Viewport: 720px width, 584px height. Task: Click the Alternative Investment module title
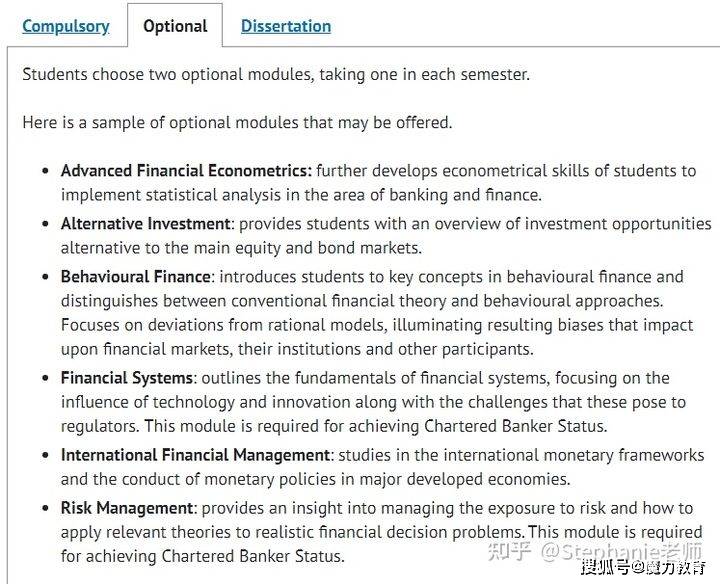click(x=146, y=223)
